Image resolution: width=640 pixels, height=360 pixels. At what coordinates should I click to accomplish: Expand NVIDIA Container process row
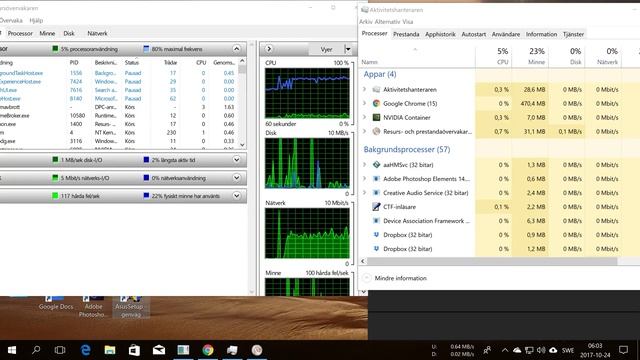[x=364, y=117]
